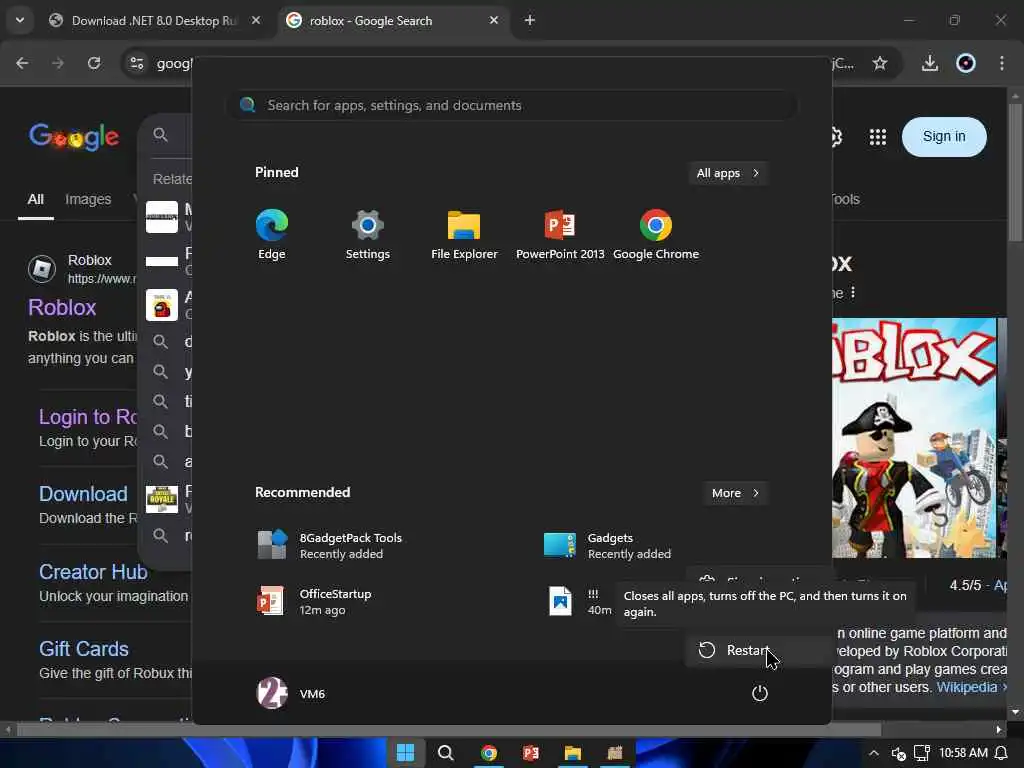Open the notification bell in system tray

click(x=1001, y=754)
